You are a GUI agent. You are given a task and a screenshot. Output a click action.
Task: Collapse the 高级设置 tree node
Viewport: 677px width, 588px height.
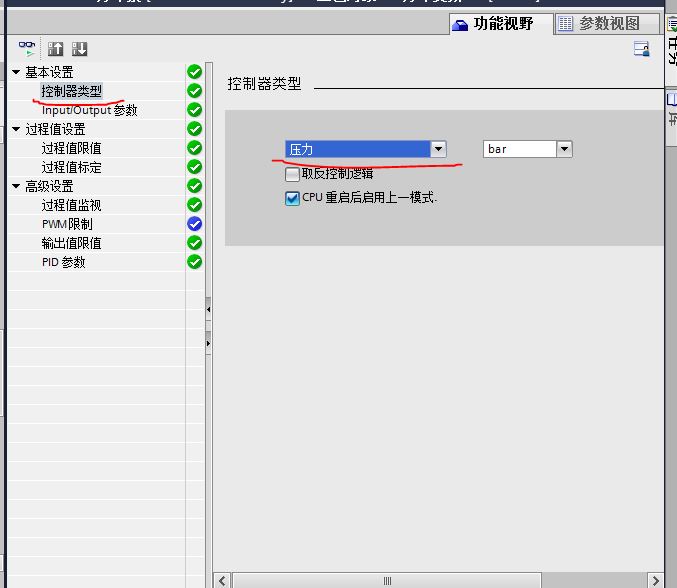click(x=16, y=186)
